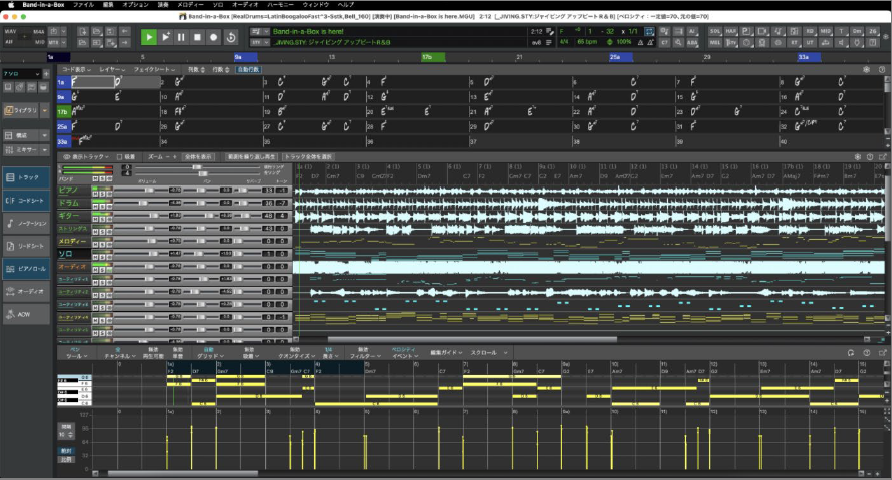Open the Piano Roll view in sidebar
Image resolution: width=892 pixels, height=480 pixels.
[x=26, y=269]
